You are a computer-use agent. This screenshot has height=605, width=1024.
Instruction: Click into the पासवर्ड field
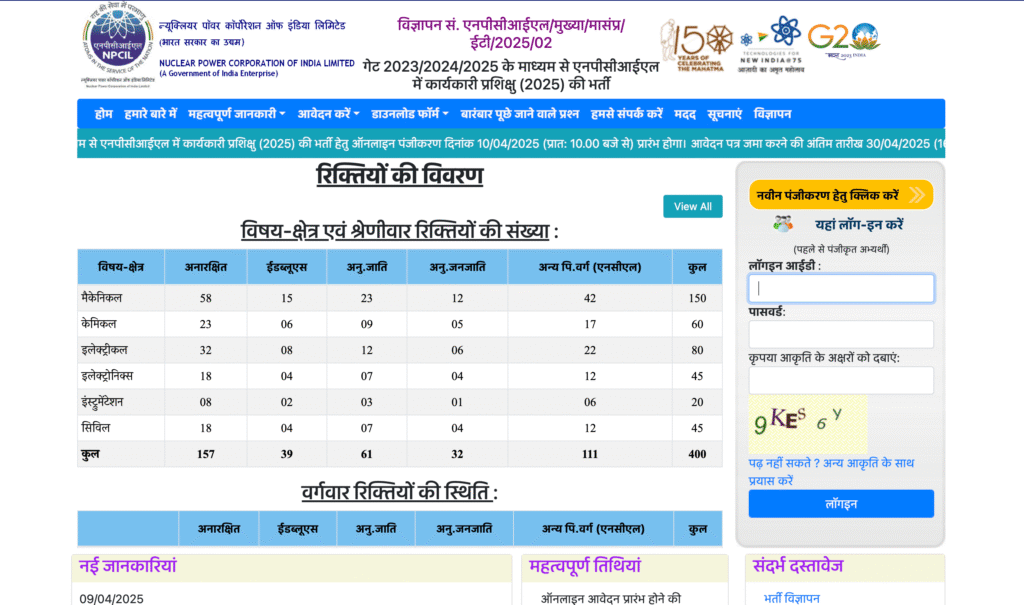[x=840, y=335]
